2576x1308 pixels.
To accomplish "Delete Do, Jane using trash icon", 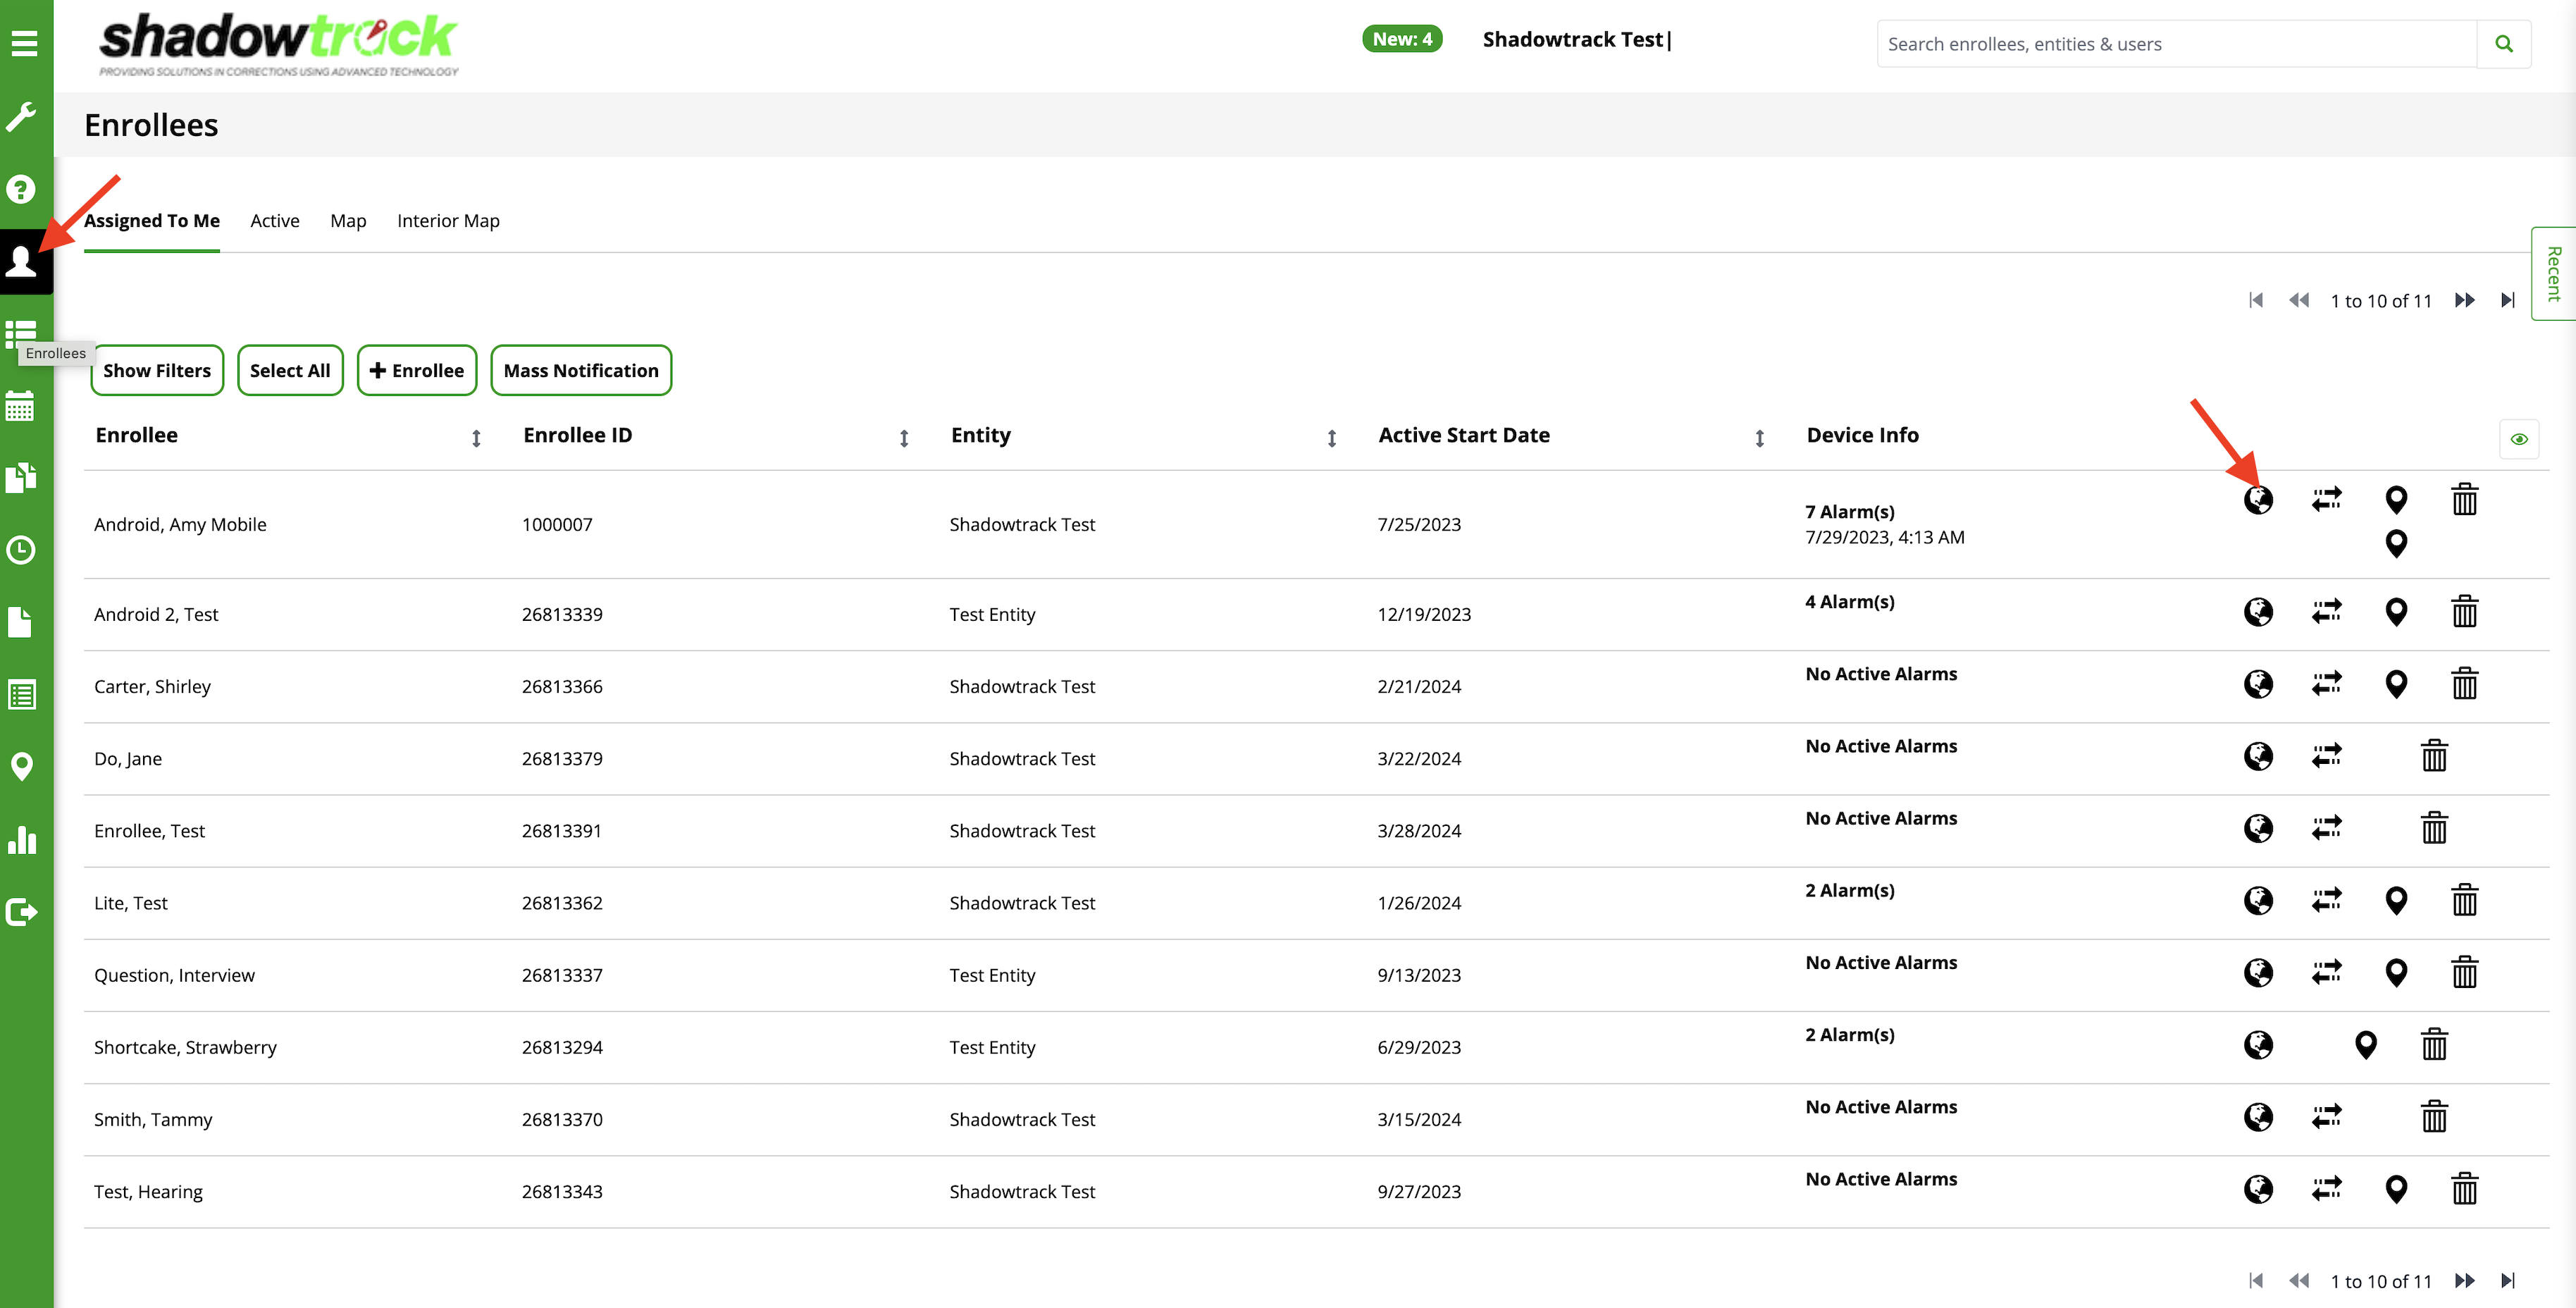I will [2434, 756].
